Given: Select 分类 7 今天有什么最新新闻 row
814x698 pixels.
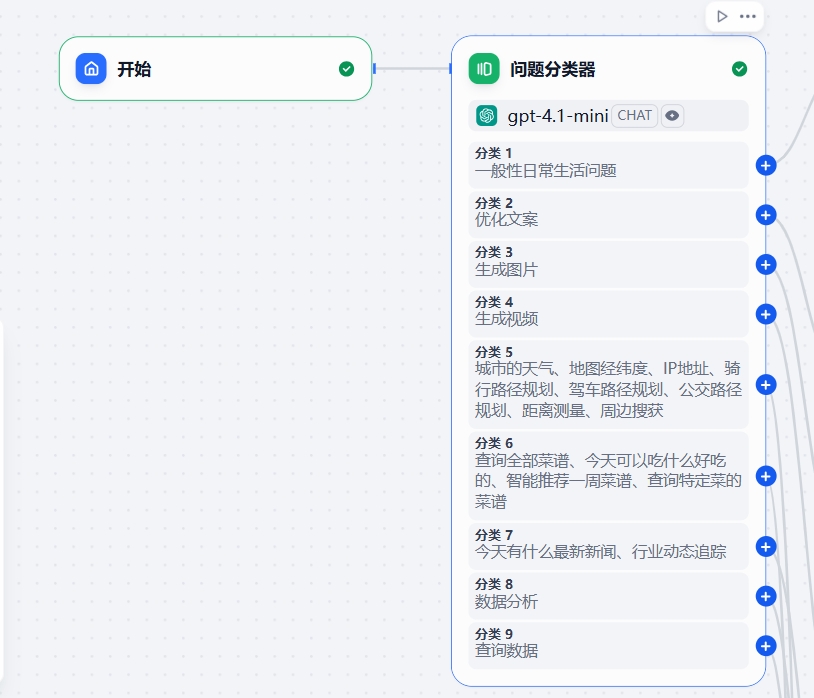Looking at the screenshot, I should (608, 546).
